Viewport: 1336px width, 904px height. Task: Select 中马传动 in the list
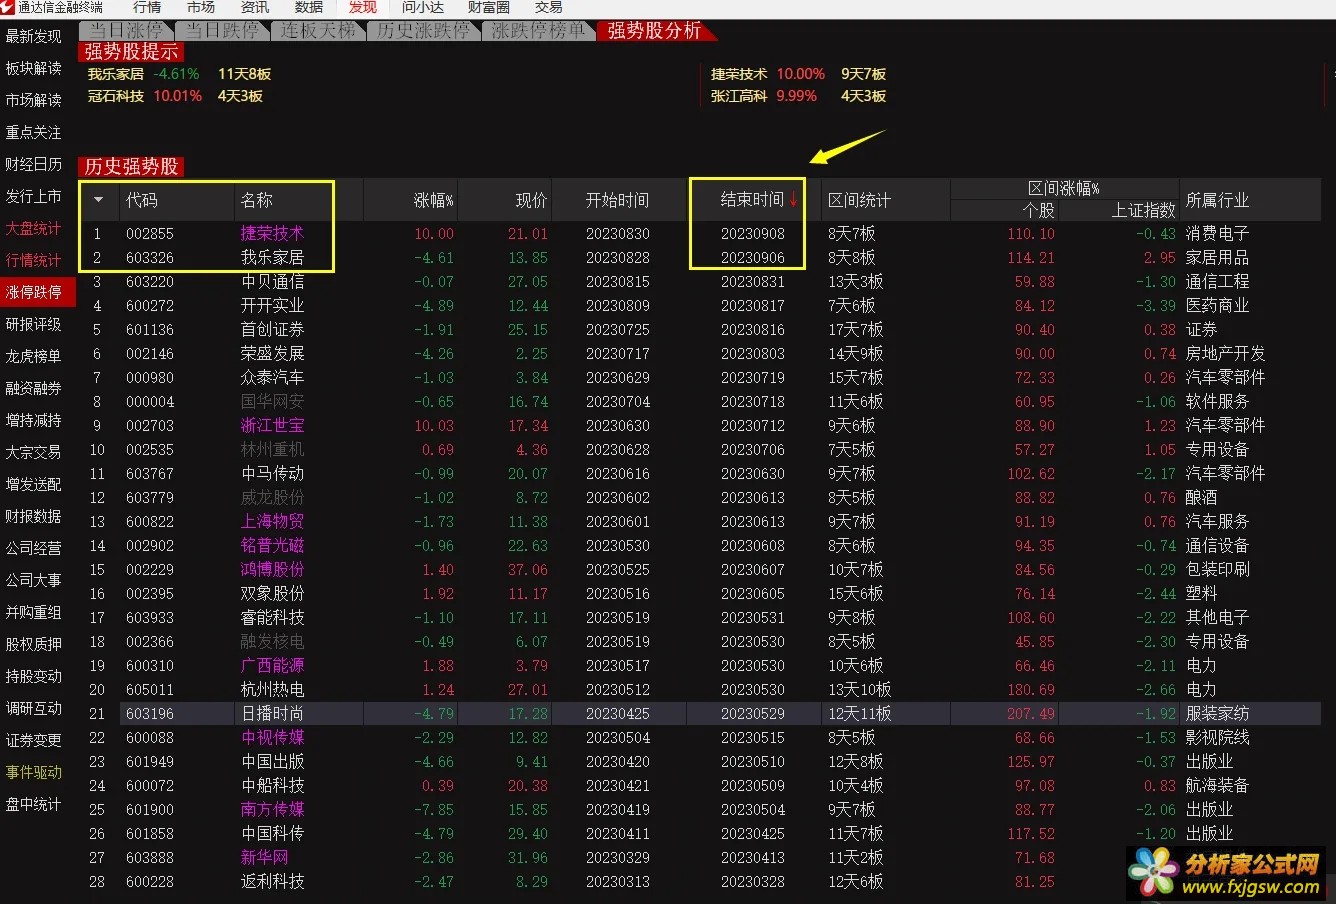[272, 473]
